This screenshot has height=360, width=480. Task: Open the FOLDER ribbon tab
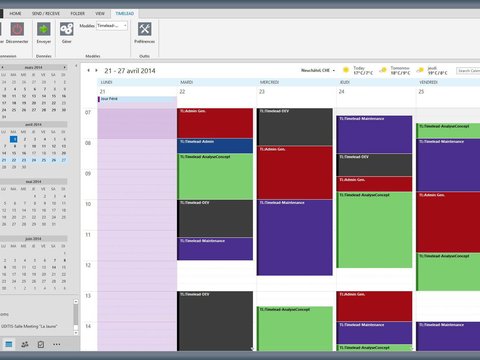point(77,13)
